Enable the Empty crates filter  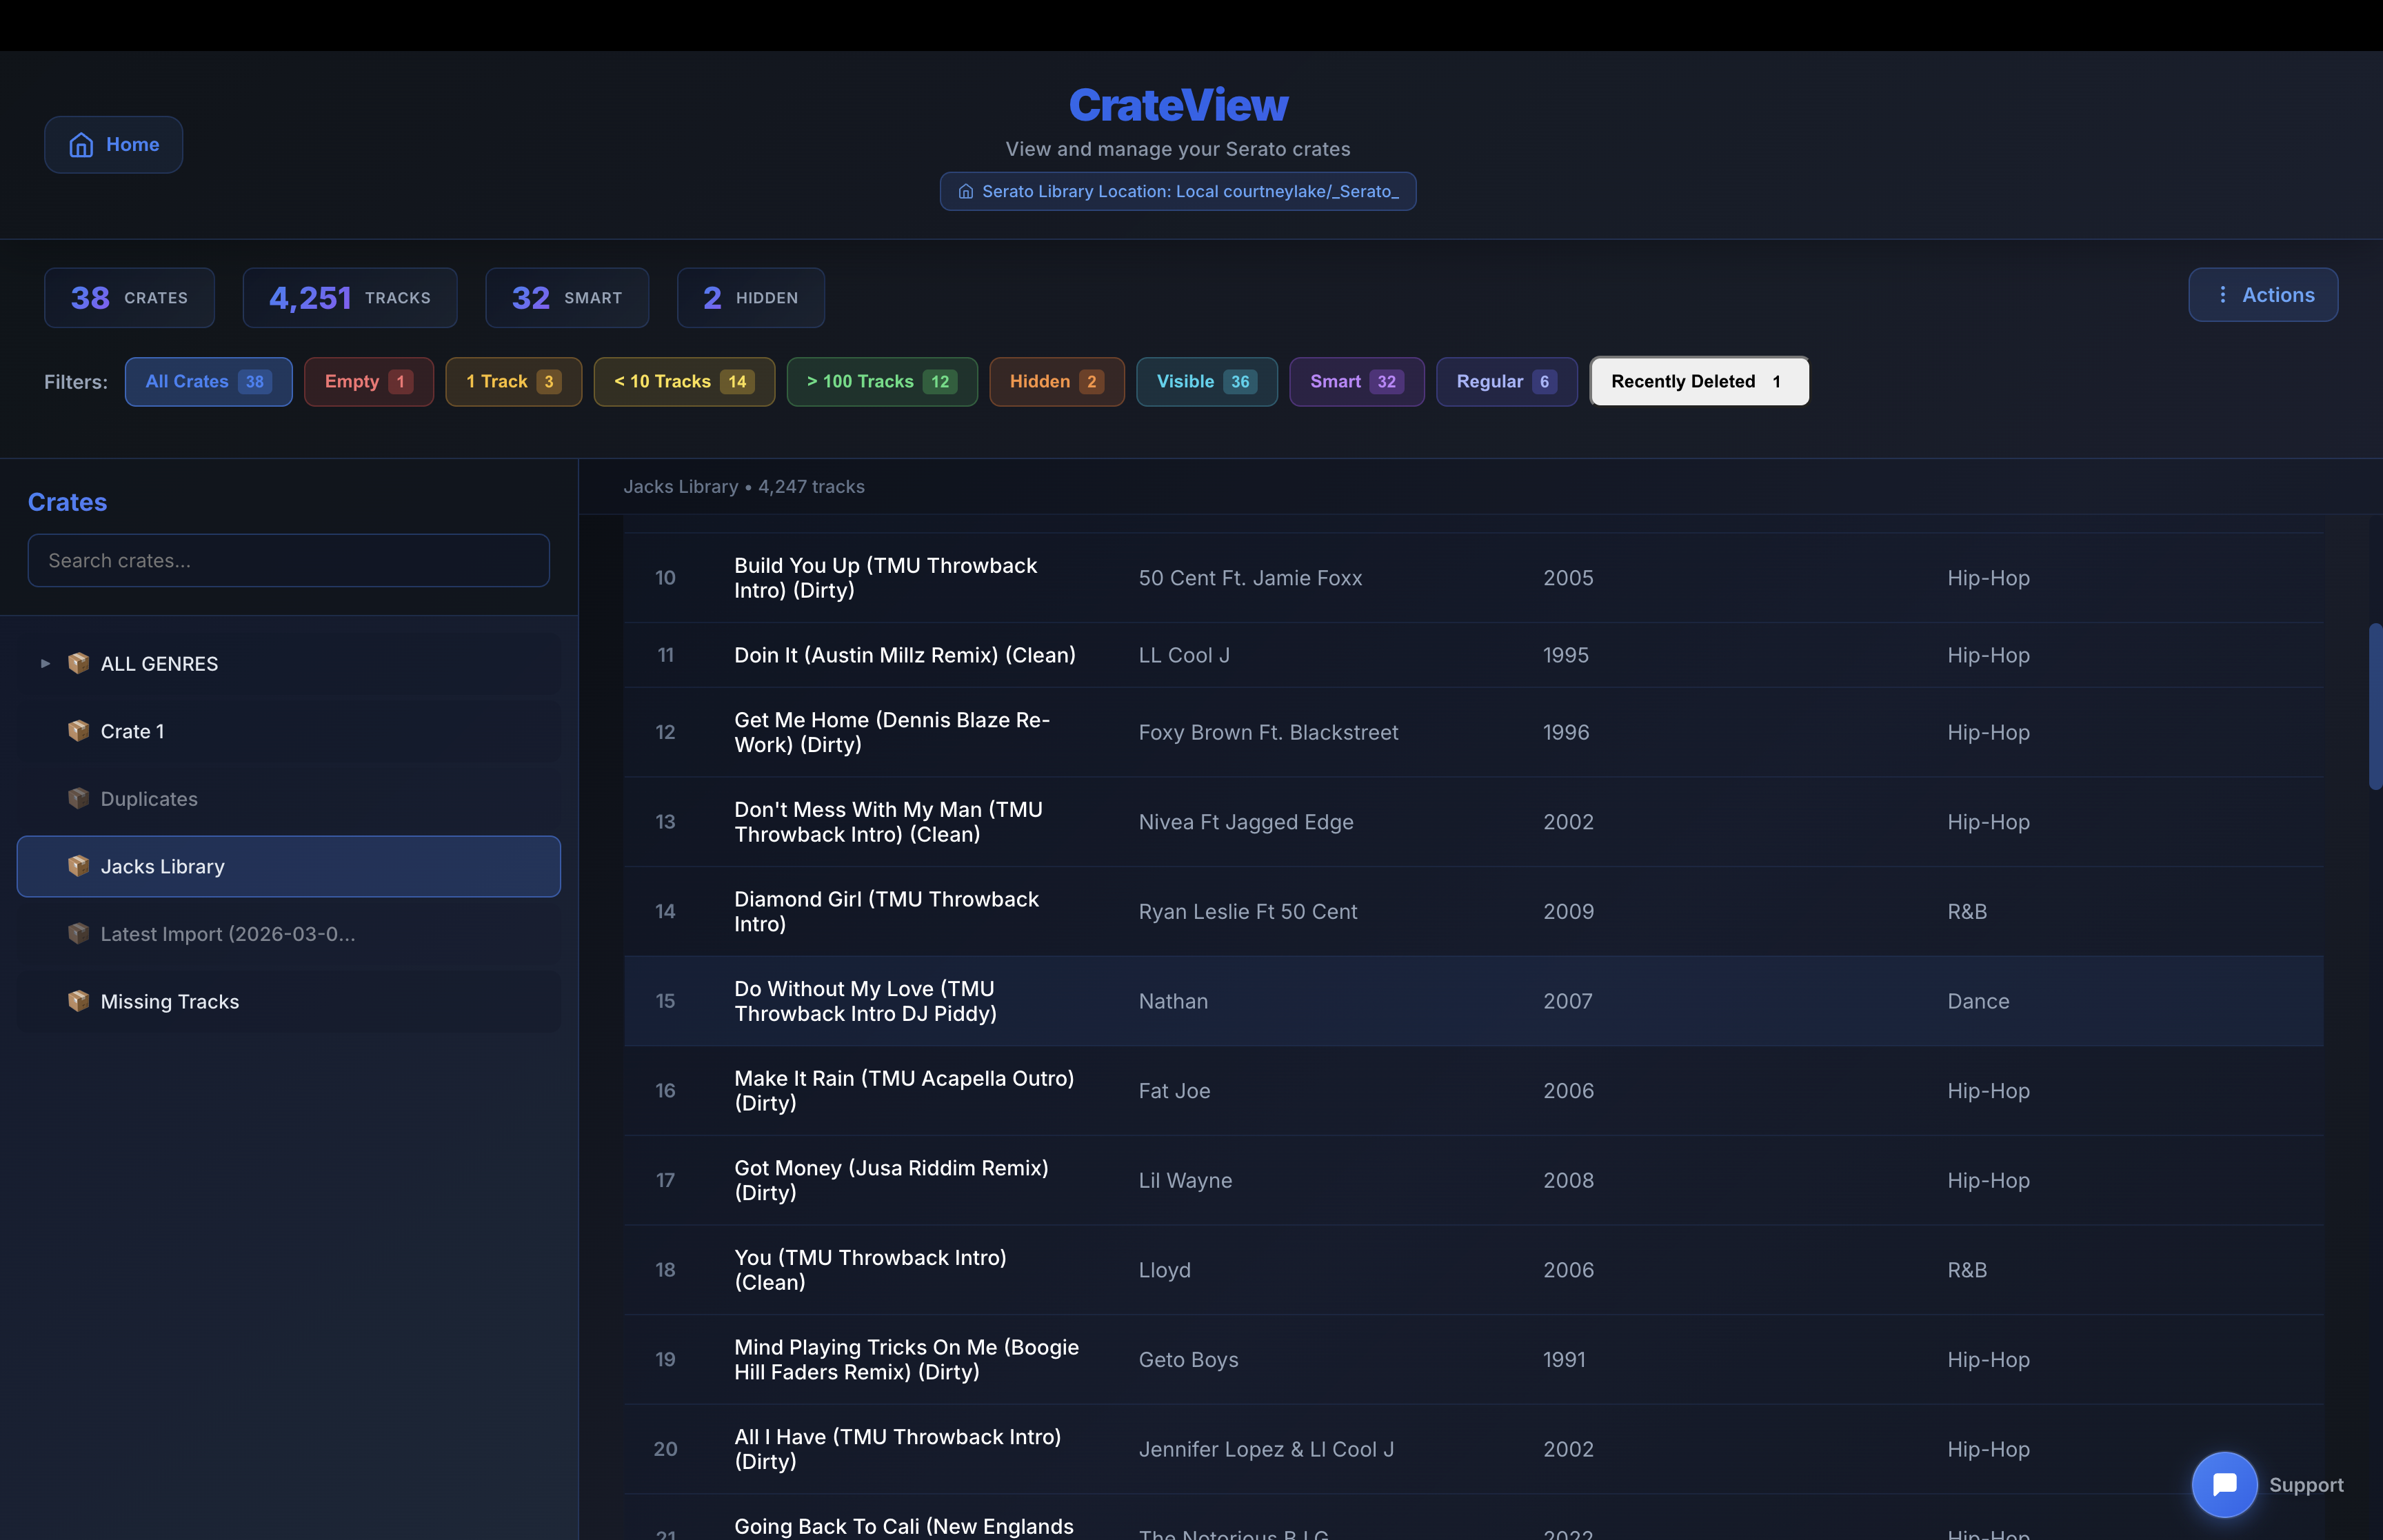[x=368, y=381]
